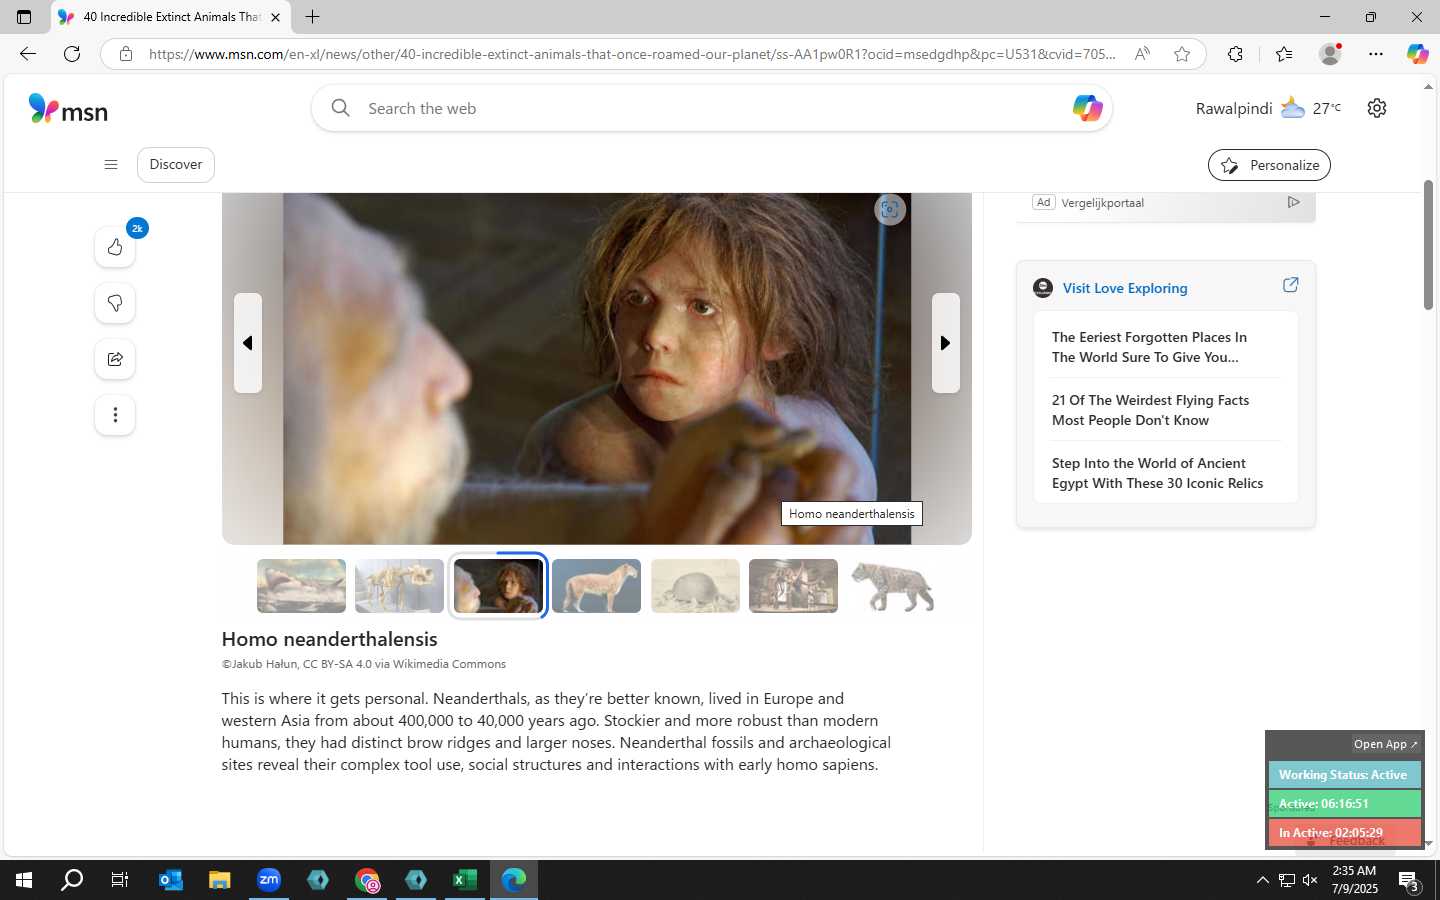Screen dimensions: 1440x900
Task: Open browser Extensions icon
Action: [1235, 54]
